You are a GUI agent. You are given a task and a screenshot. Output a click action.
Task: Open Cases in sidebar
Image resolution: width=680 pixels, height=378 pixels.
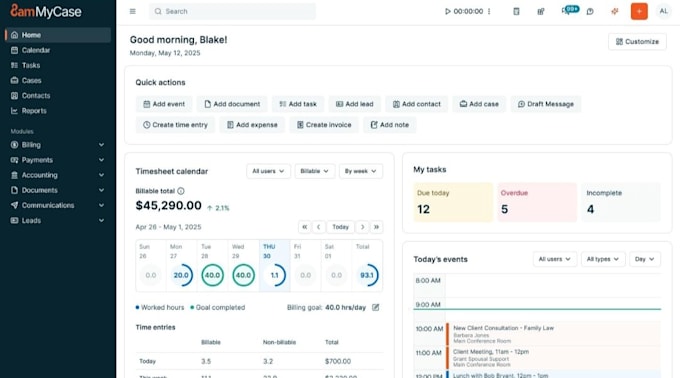(58, 81)
